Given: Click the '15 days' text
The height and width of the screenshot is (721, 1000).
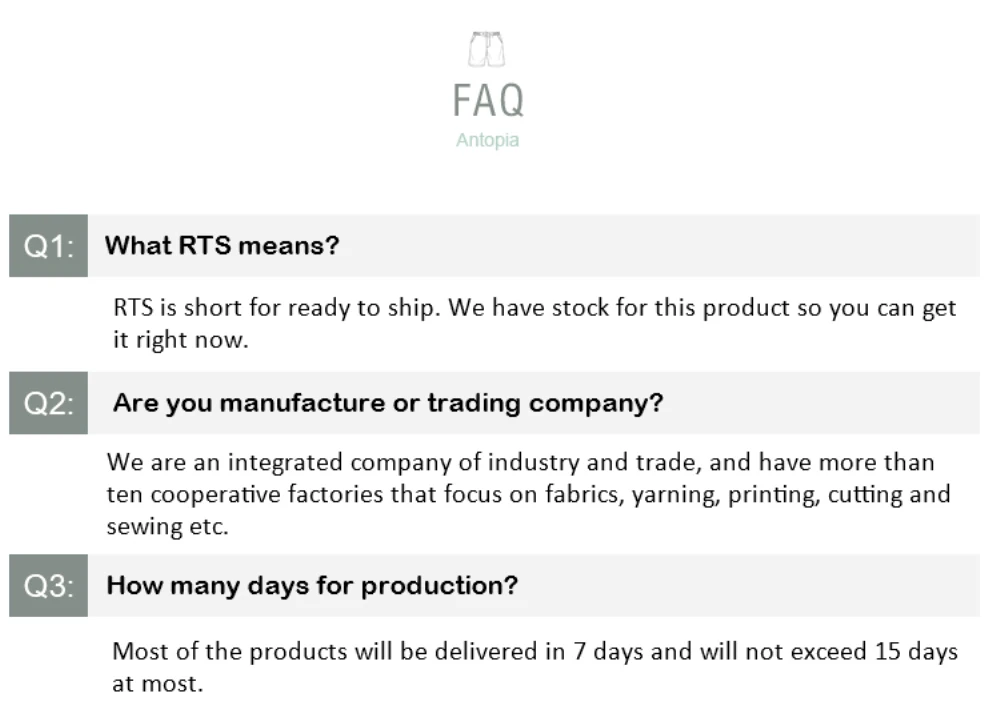Looking at the screenshot, I should [916, 652].
